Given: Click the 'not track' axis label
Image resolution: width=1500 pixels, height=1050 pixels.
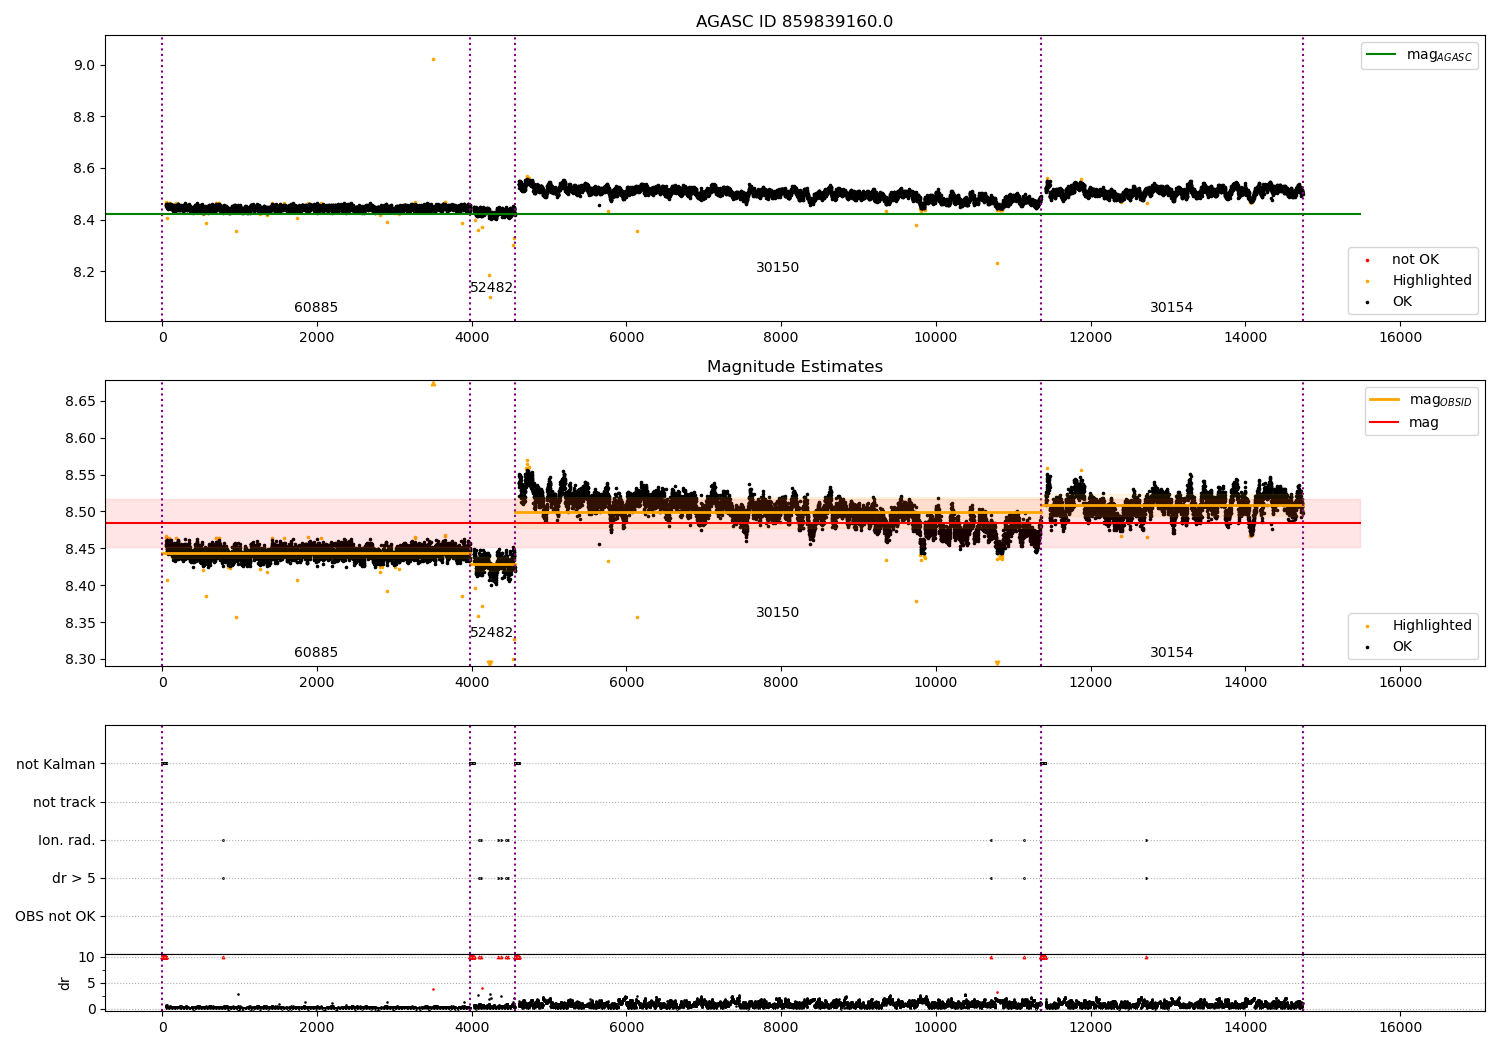Looking at the screenshot, I should tap(64, 802).
